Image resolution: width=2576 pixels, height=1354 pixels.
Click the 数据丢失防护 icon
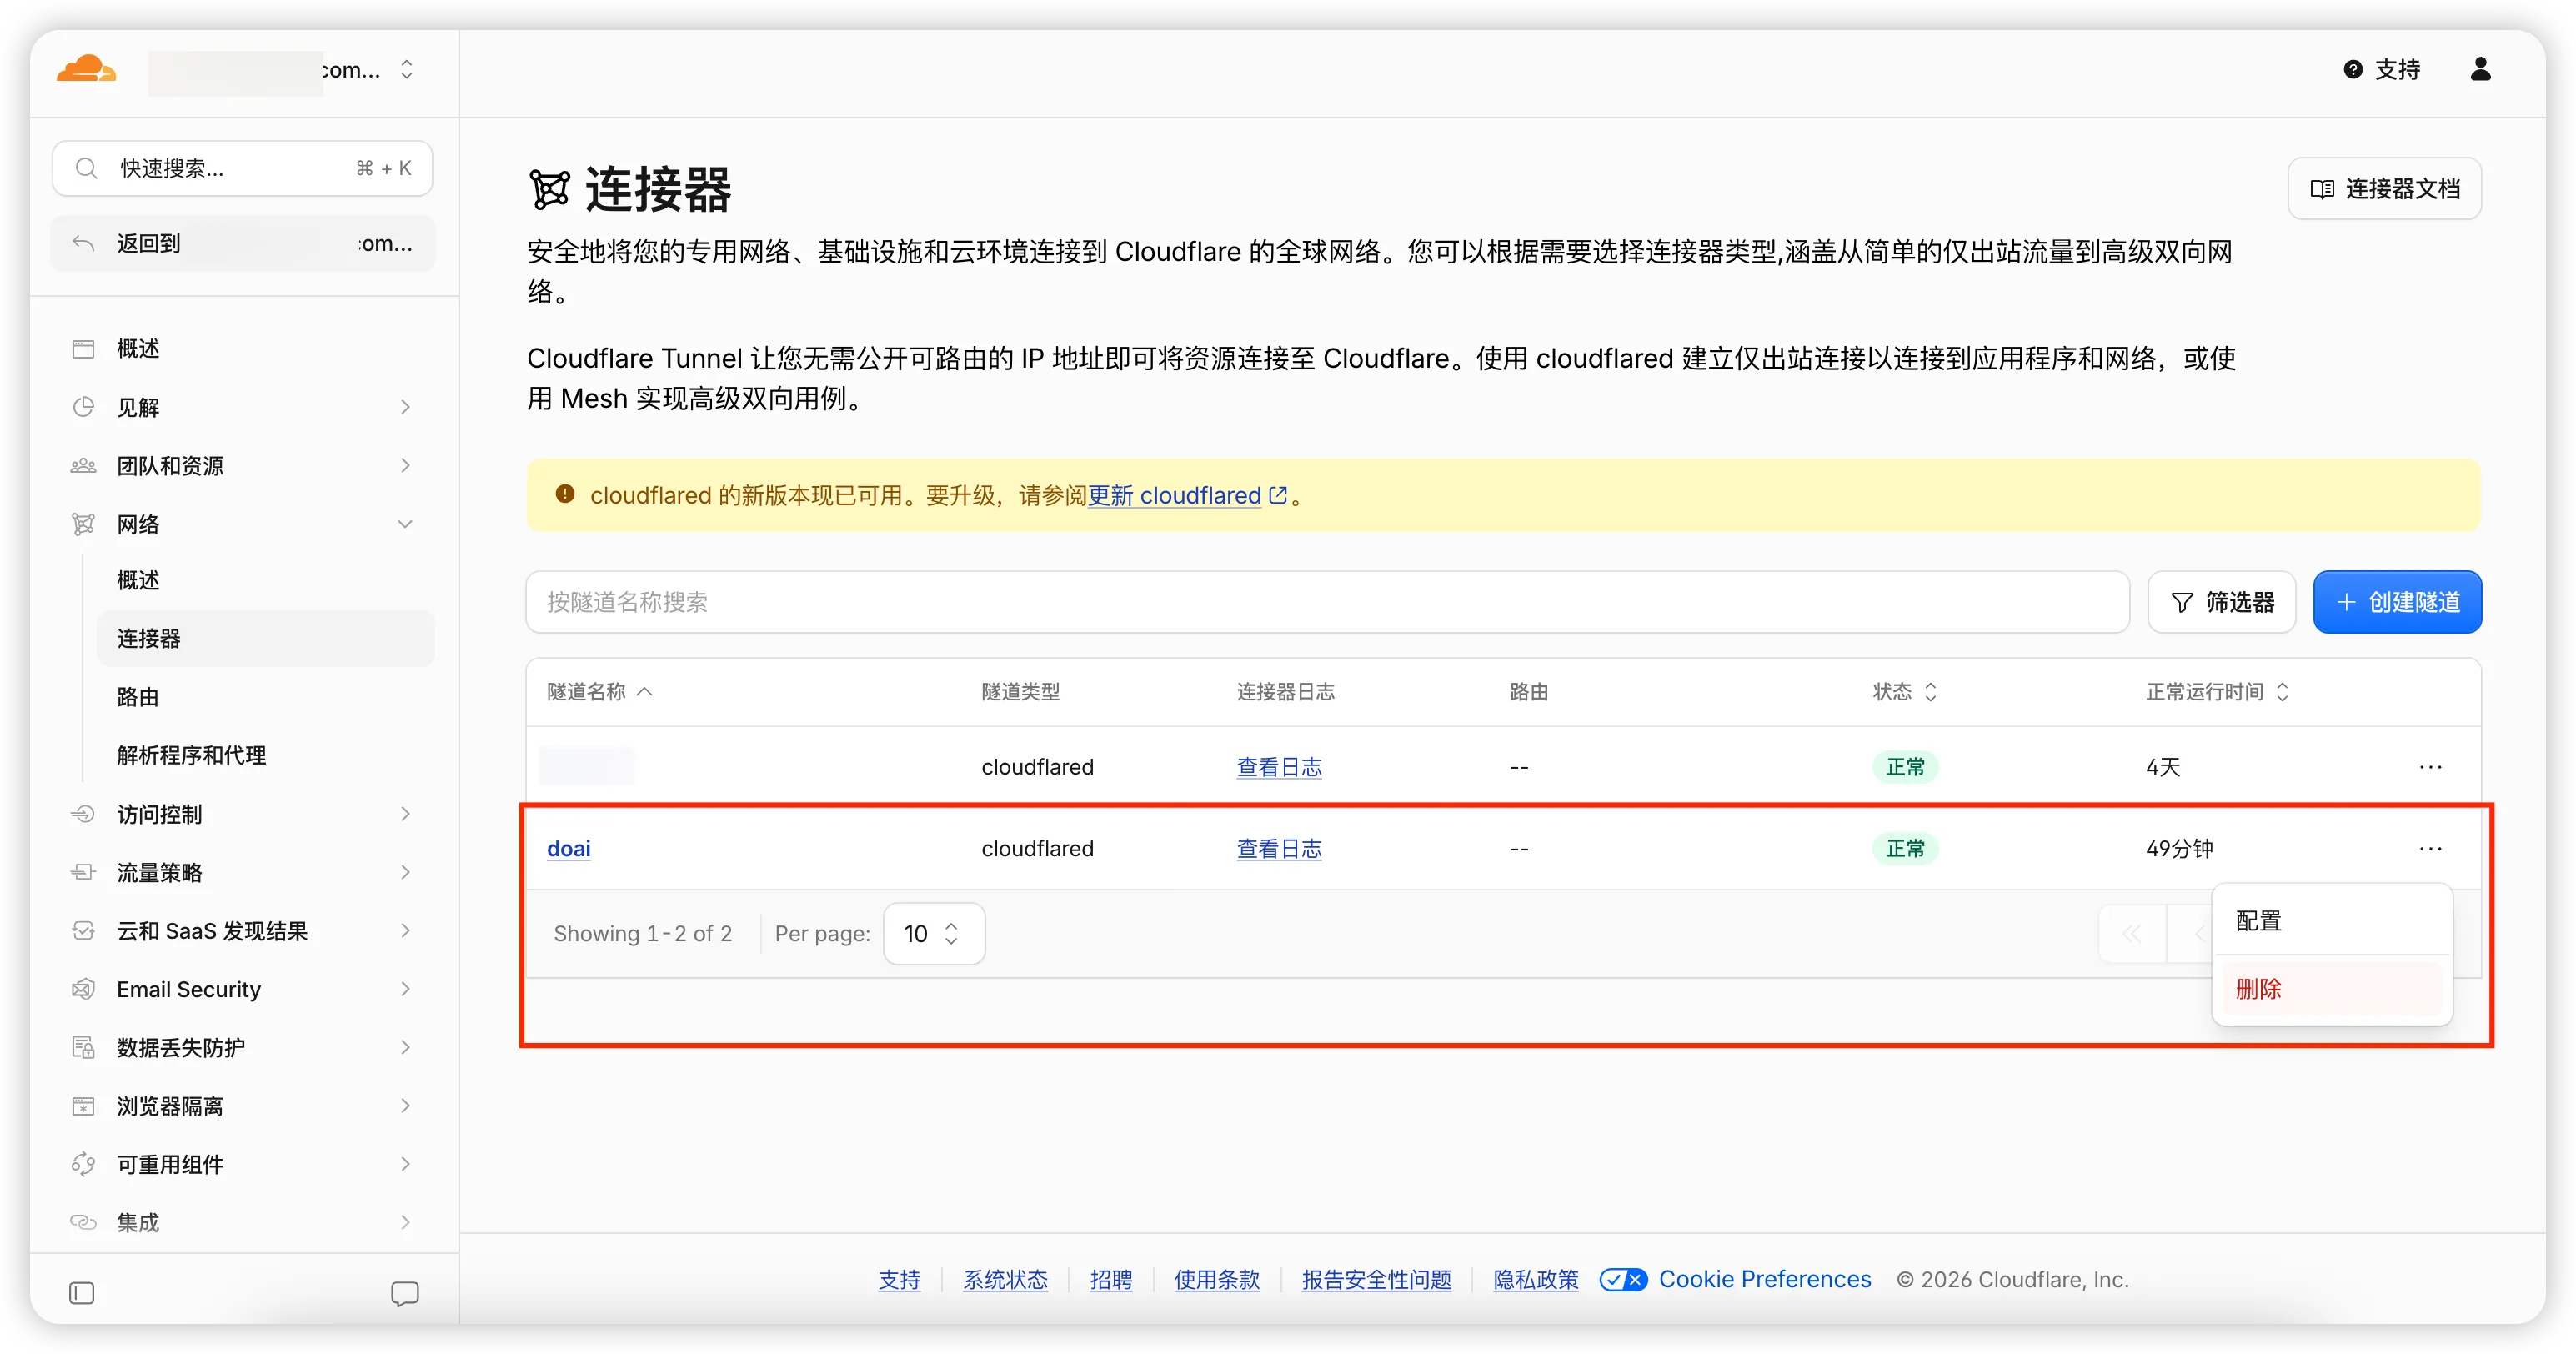click(x=83, y=1047)
